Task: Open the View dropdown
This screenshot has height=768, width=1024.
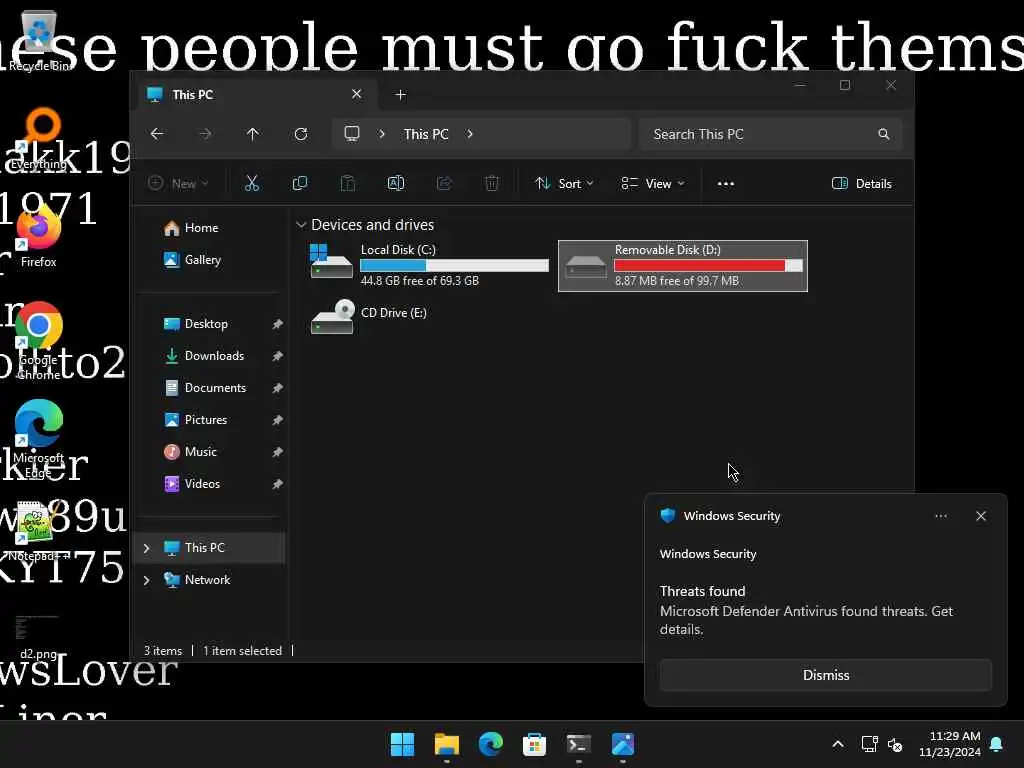Action: point(652,184)
